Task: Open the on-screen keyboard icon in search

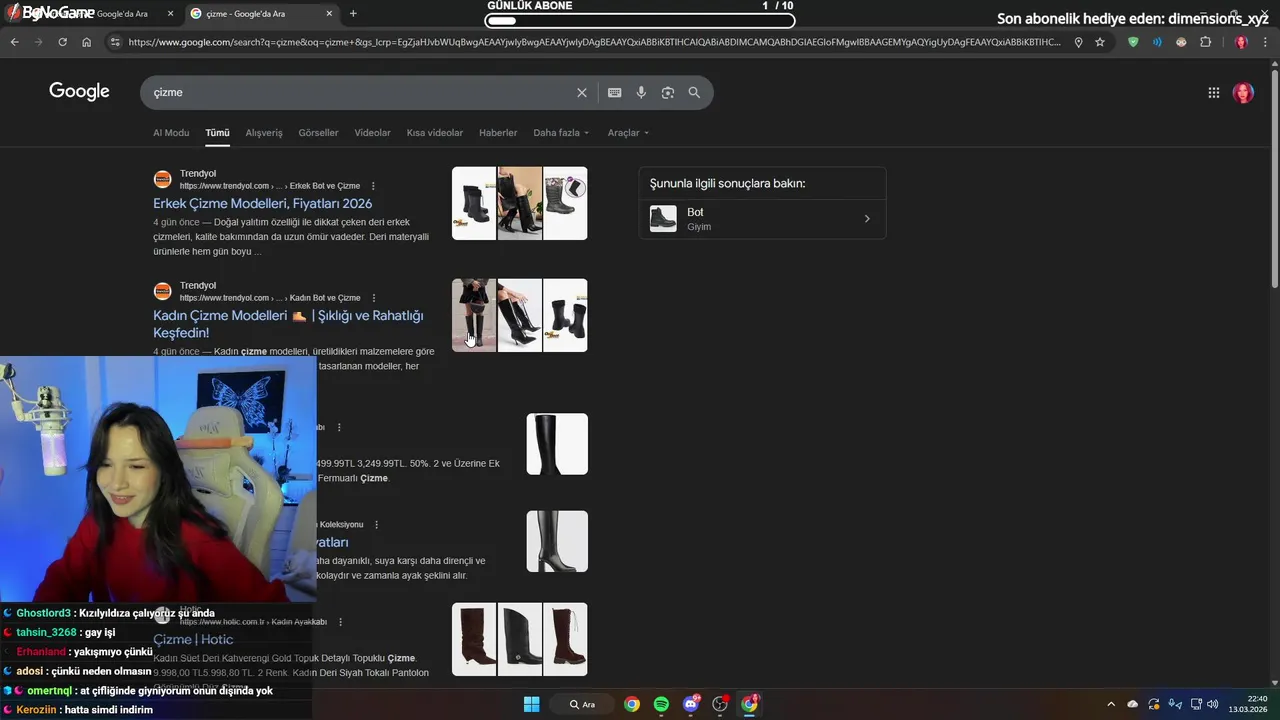Action: (615, 92)
